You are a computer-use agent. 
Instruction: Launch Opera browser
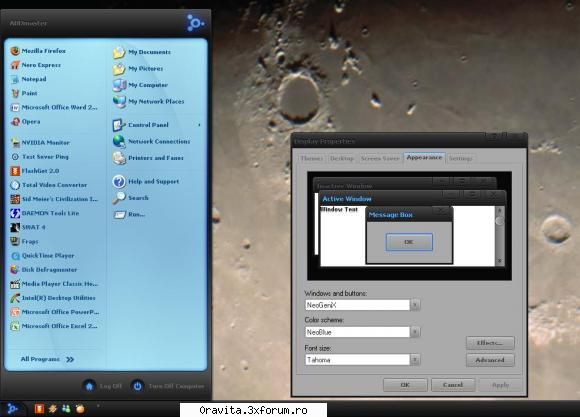(x=26, y=121)
